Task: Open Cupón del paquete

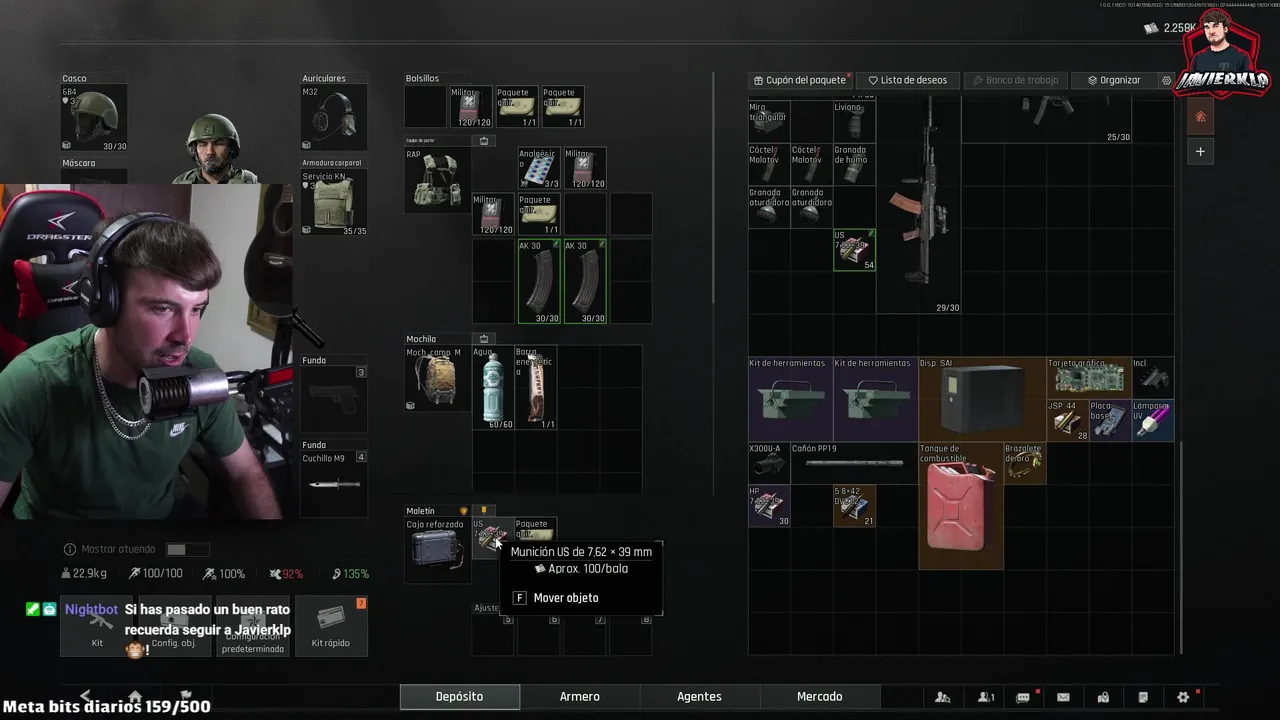Action: (800, 80)
